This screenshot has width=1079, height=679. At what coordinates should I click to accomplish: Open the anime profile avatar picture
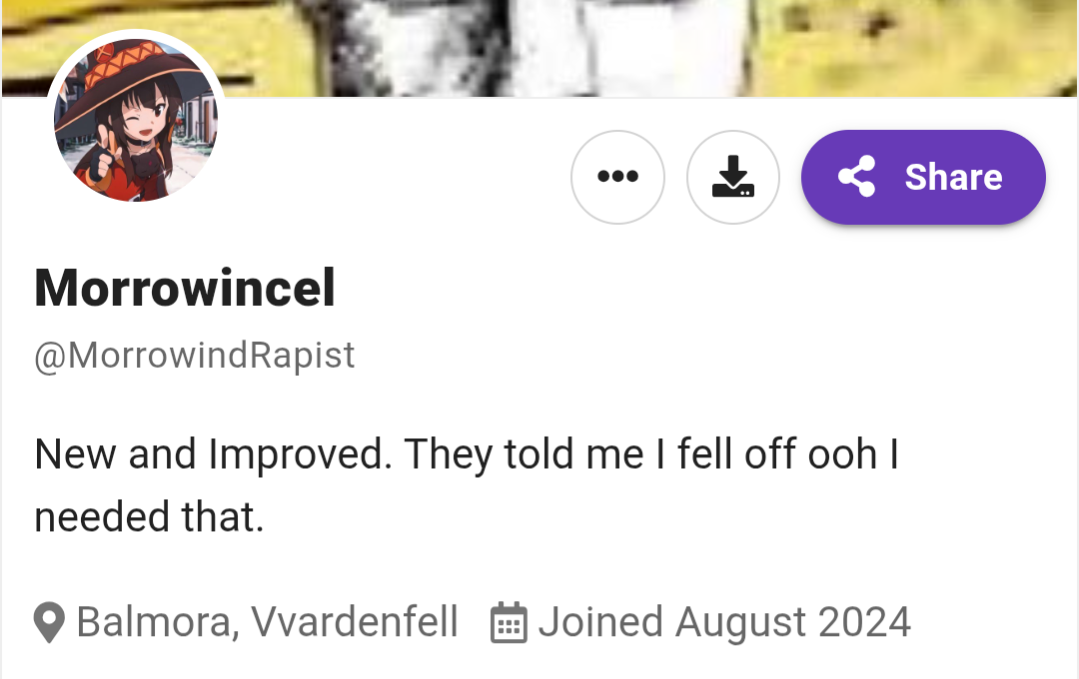point(135,120)
